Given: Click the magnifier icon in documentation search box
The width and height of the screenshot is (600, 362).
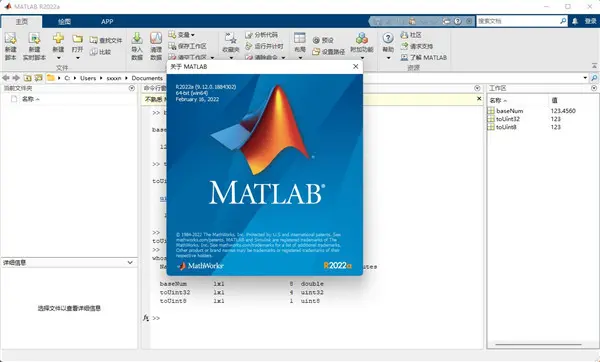Looking at the screenshot, I should coord(563,21).
